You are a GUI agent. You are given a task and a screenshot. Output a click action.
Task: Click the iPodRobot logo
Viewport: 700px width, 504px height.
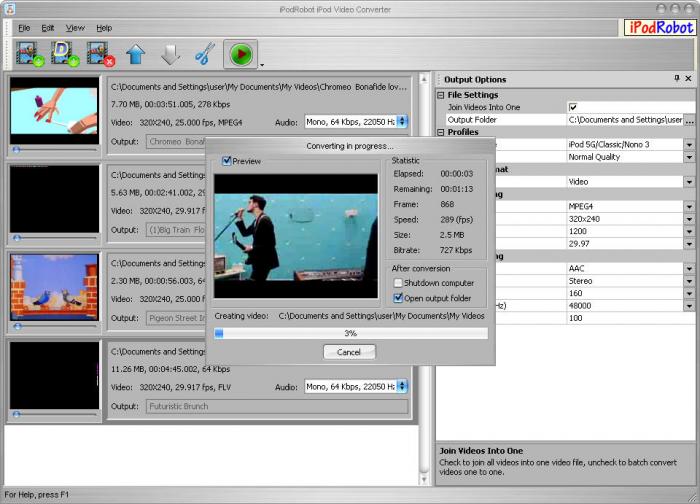coord(661,28)
